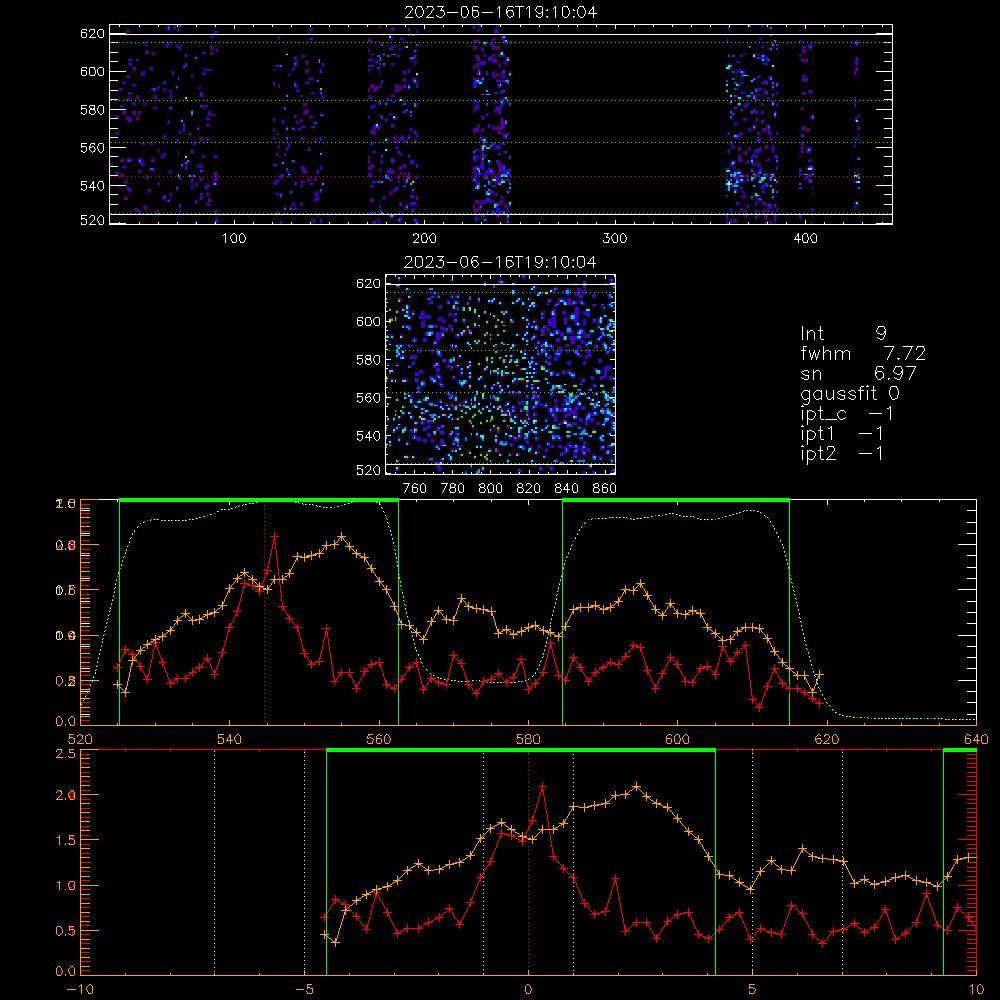
Task: Click x-axis tick 200 of top panel
Action: point(425,239)
